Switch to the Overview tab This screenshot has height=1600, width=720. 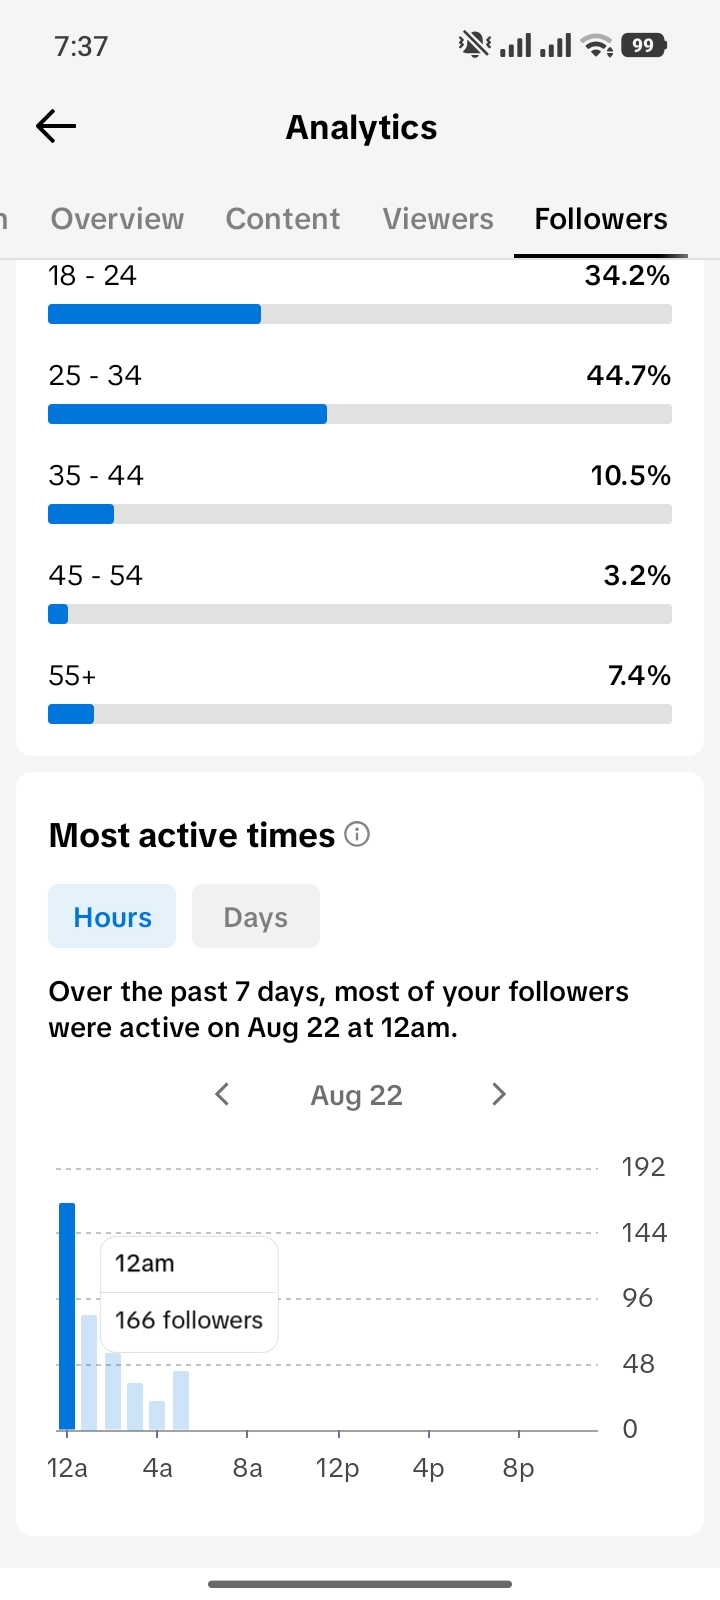click(x=117, y=219)
